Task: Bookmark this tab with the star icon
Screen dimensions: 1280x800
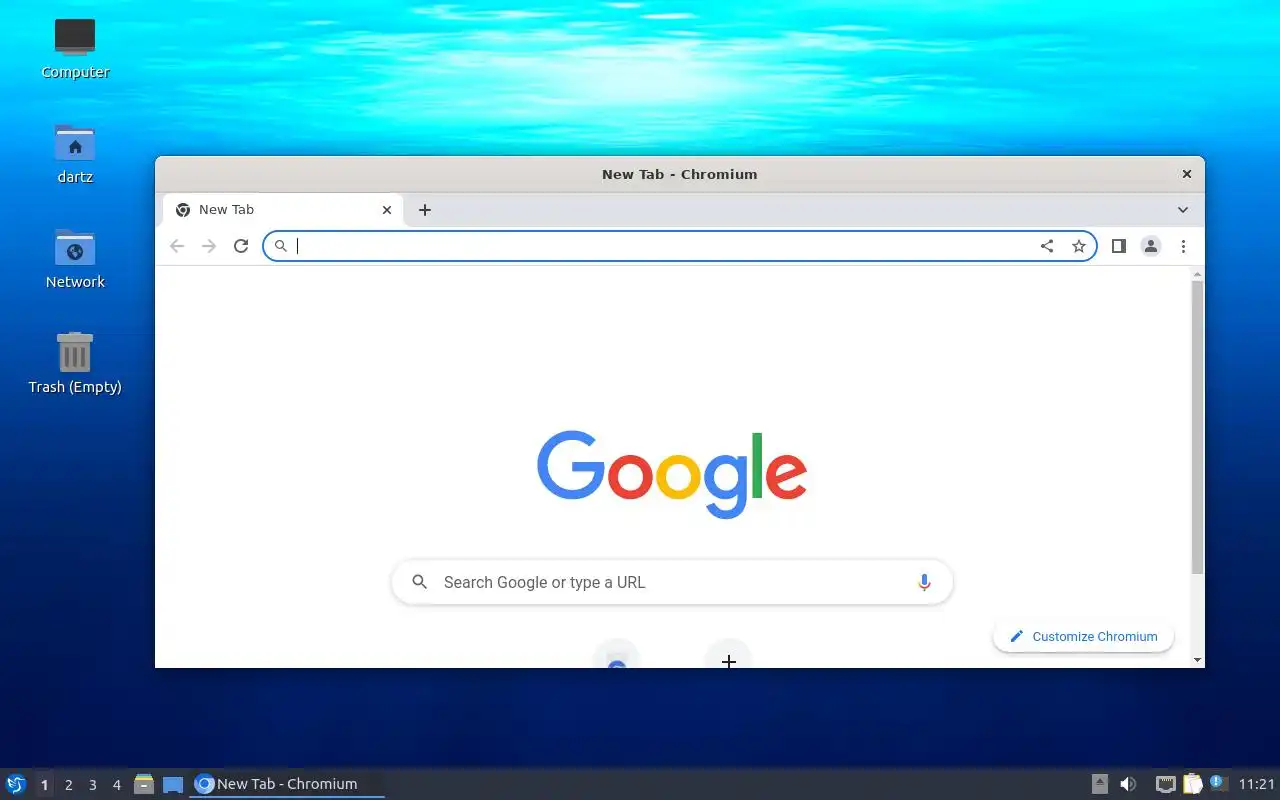Action: [x=1079, y=246]
